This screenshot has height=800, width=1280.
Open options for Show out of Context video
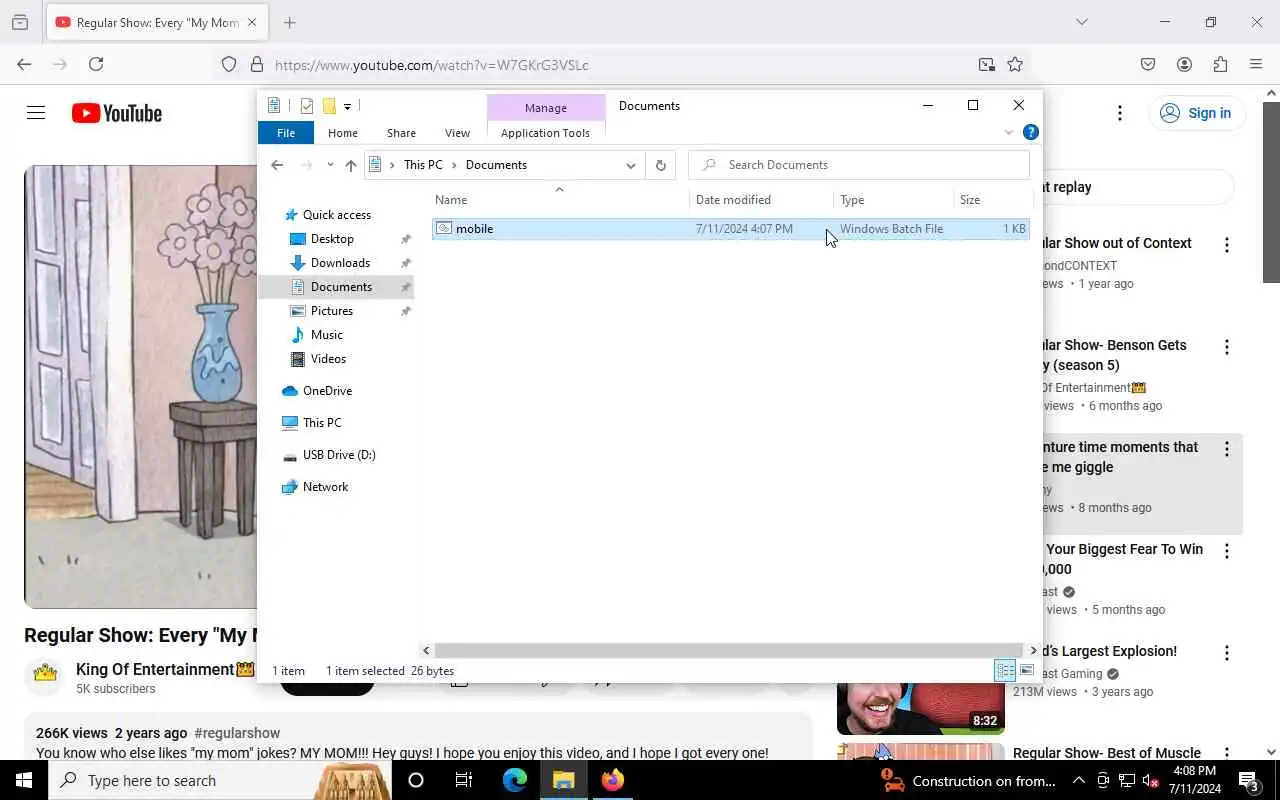coord(1227,245)
